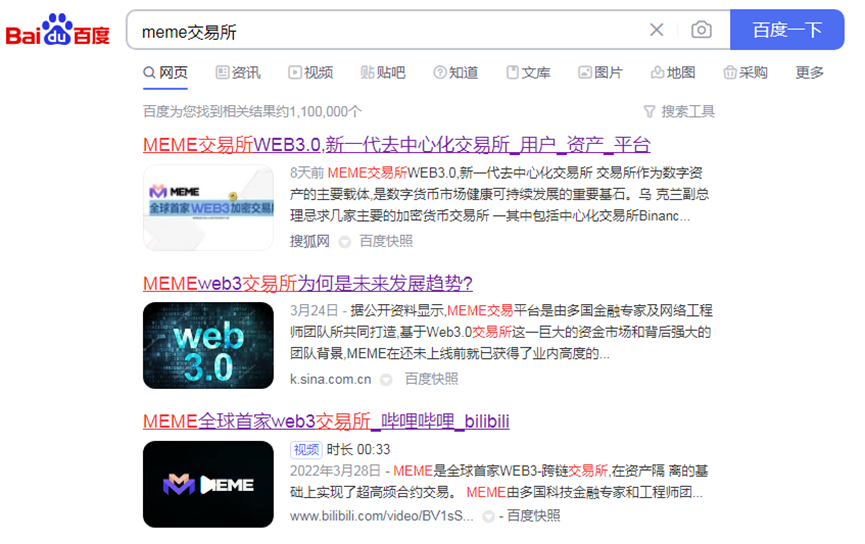
Task: Open result MEME全球首家web3交易所_哔哩哔哩_bilibili
Action: [x=325, y=422]
